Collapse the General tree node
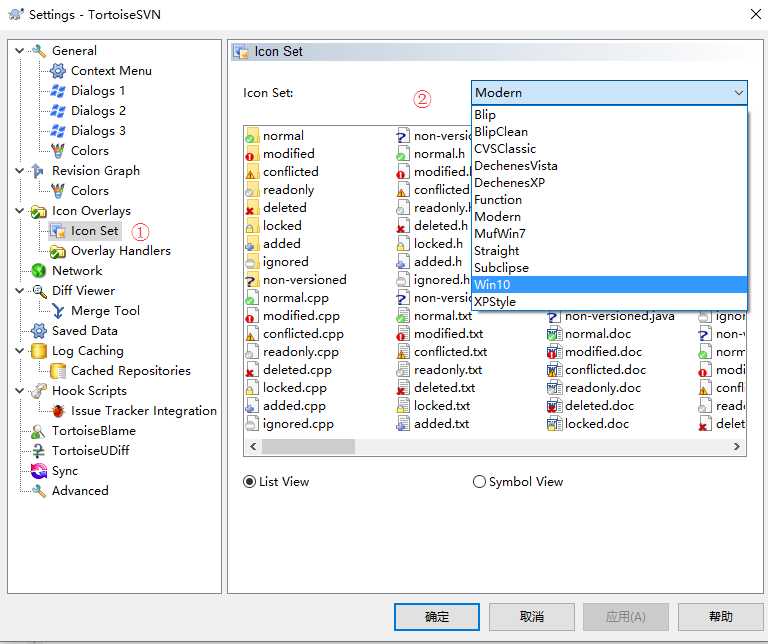Viewport: 768px width, 644px height. point(20,50)
